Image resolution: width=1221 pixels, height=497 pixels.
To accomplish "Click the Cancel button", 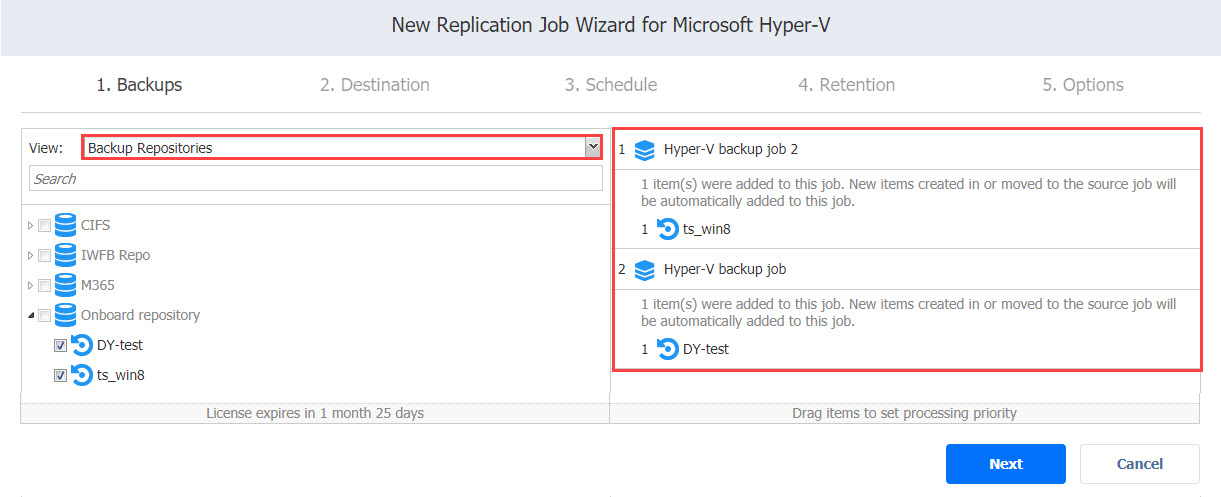I will click(1140, 464).
